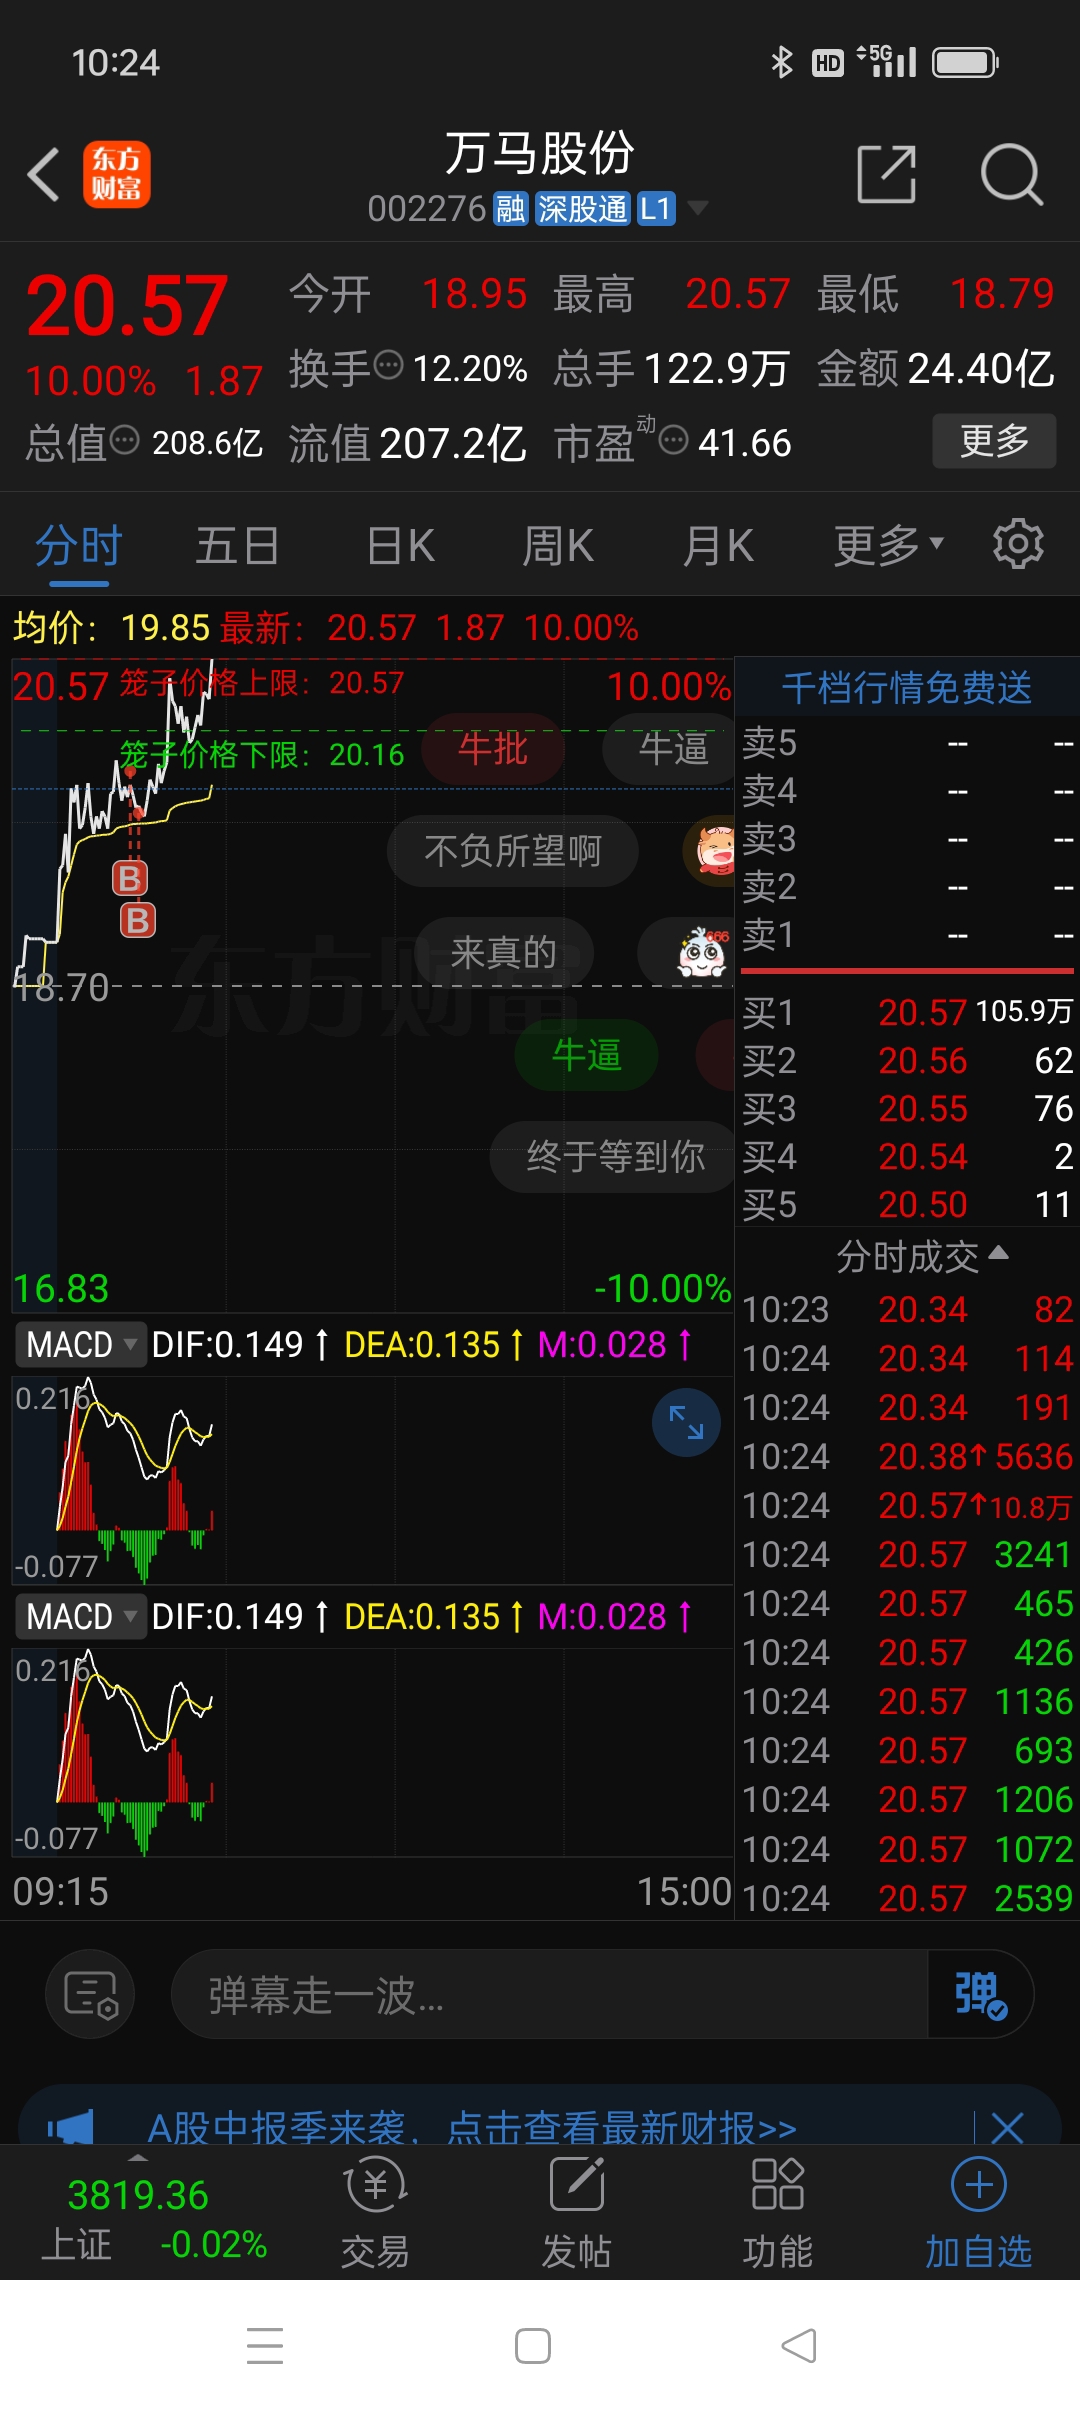Tap the 不负所望啊 barrage comment
1080x2412 pixels.
pyautogui.click(x=512, y=851)
